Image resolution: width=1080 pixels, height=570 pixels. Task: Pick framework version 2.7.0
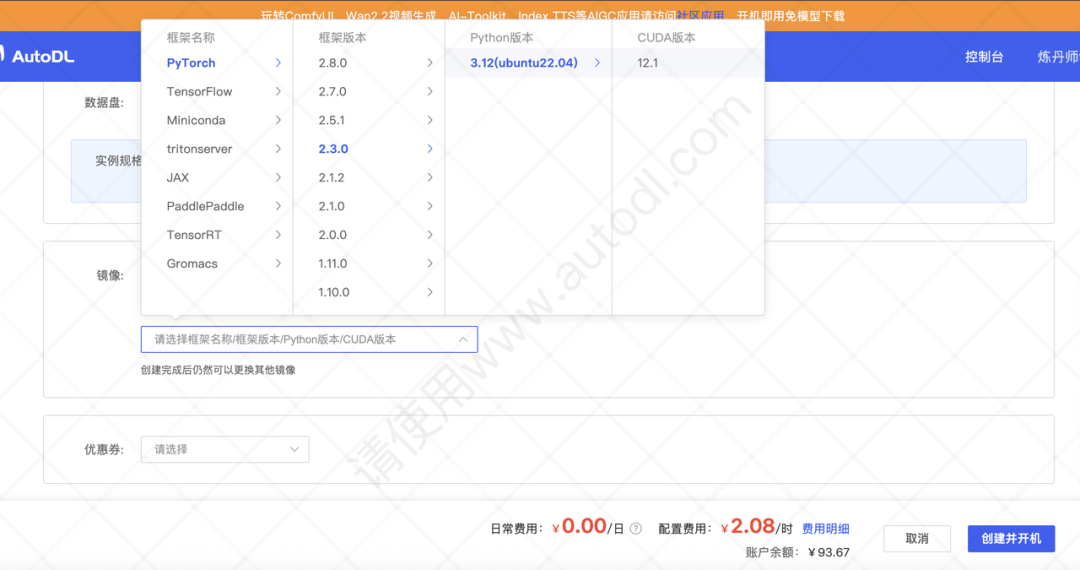click(333, 92)
